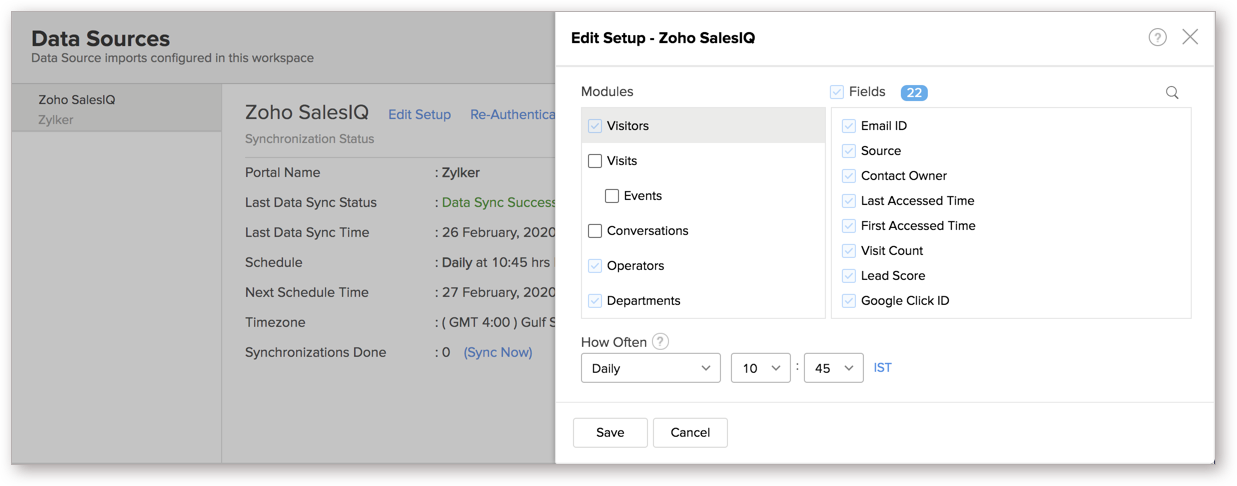Enable the Conversations module checkbox

[595, 231]
